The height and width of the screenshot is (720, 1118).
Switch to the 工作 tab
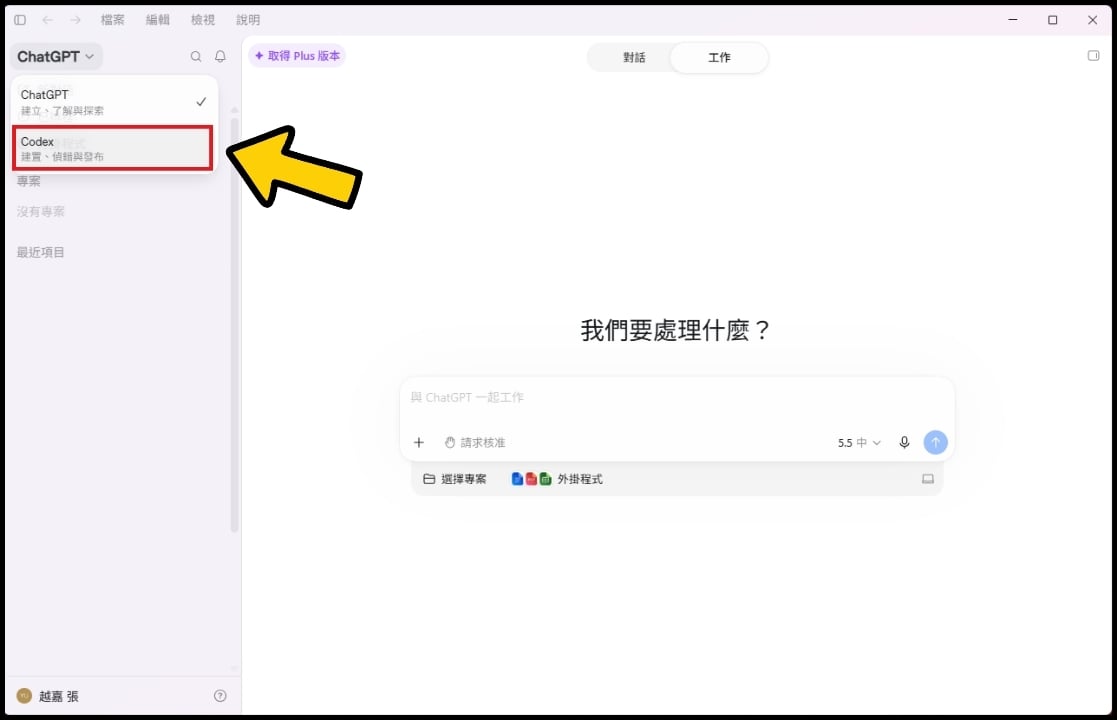point(719,57)
